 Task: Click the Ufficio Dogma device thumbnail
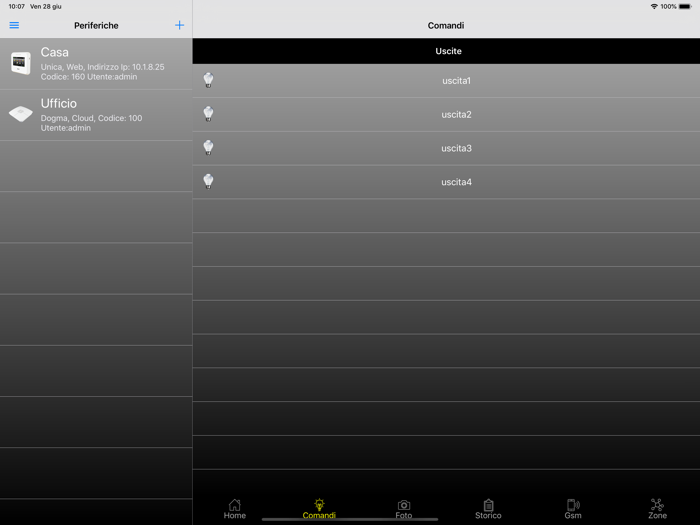21,113
